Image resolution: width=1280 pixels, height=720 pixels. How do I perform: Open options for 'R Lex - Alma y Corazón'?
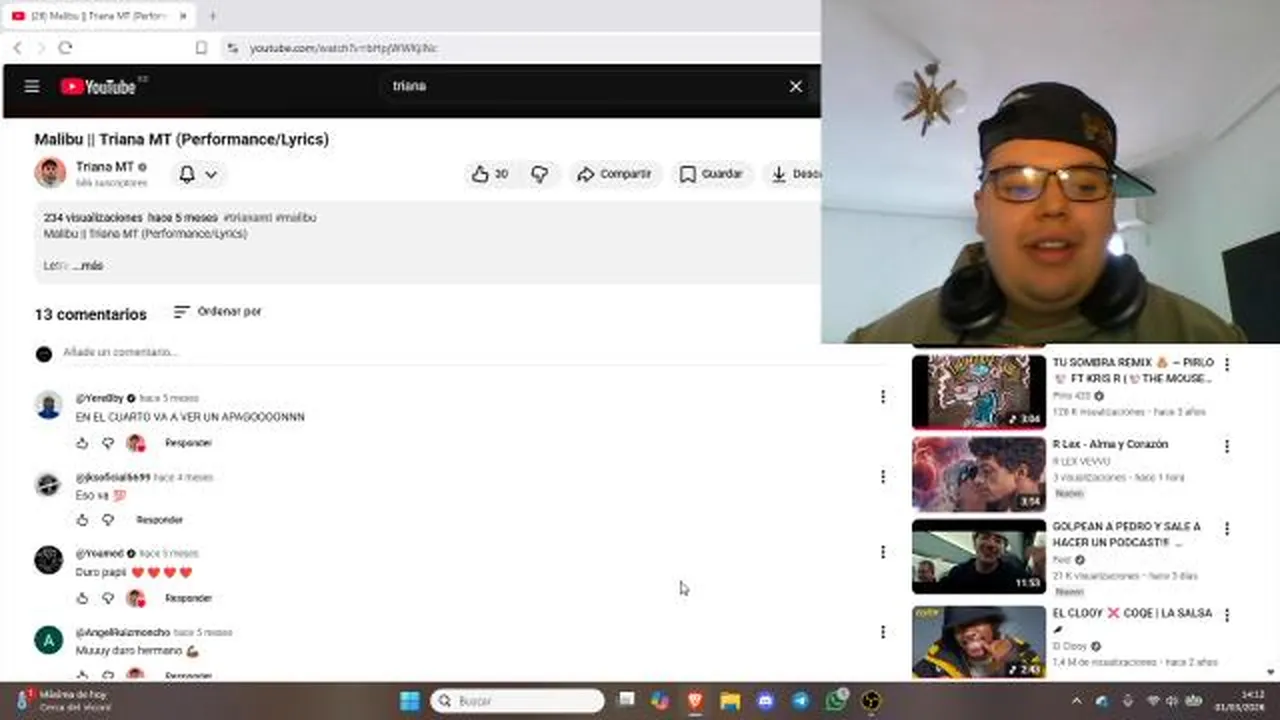point(1227,446)
